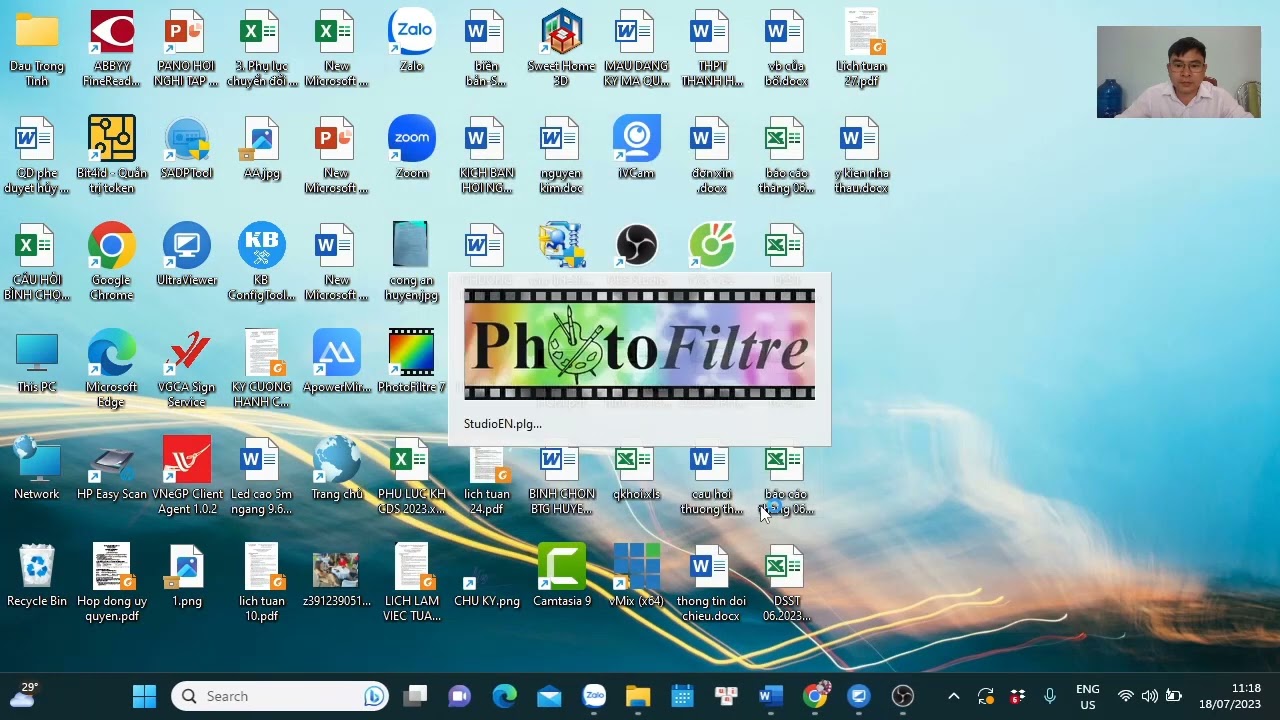Open DSST 06.2023 Excel file

786,583
